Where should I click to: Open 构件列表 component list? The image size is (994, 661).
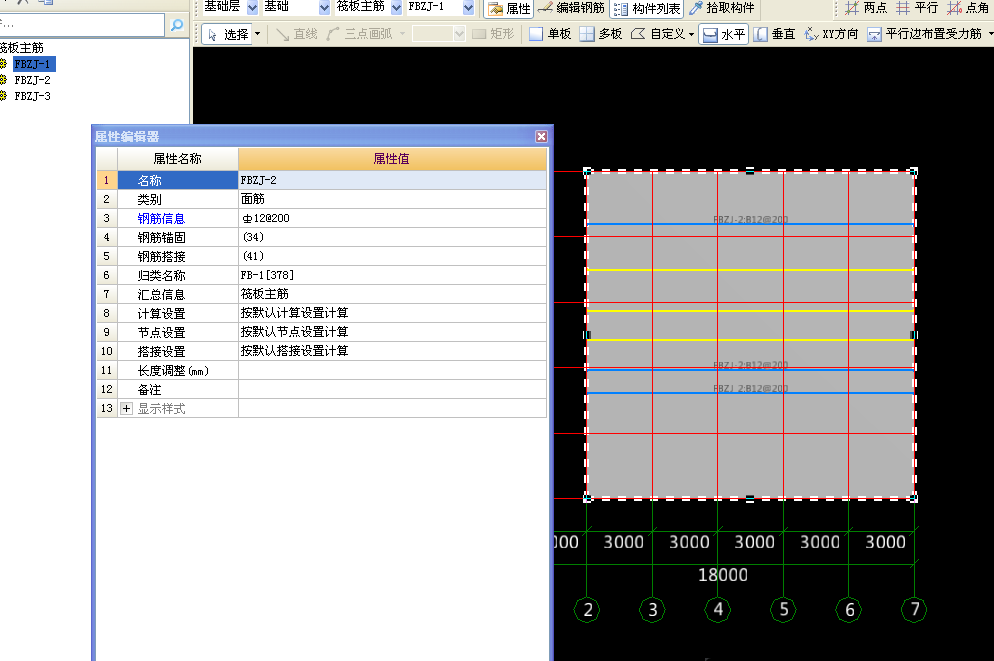647,8
